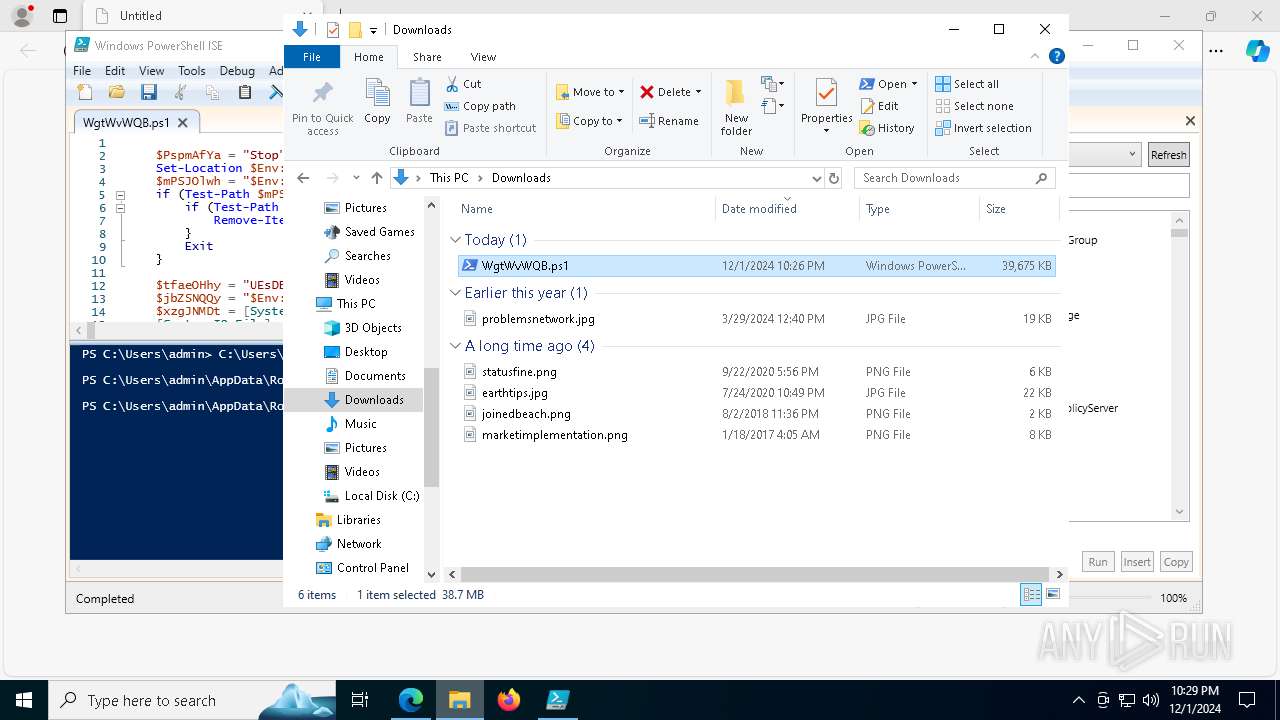Click Search Downloads input field

955,178
